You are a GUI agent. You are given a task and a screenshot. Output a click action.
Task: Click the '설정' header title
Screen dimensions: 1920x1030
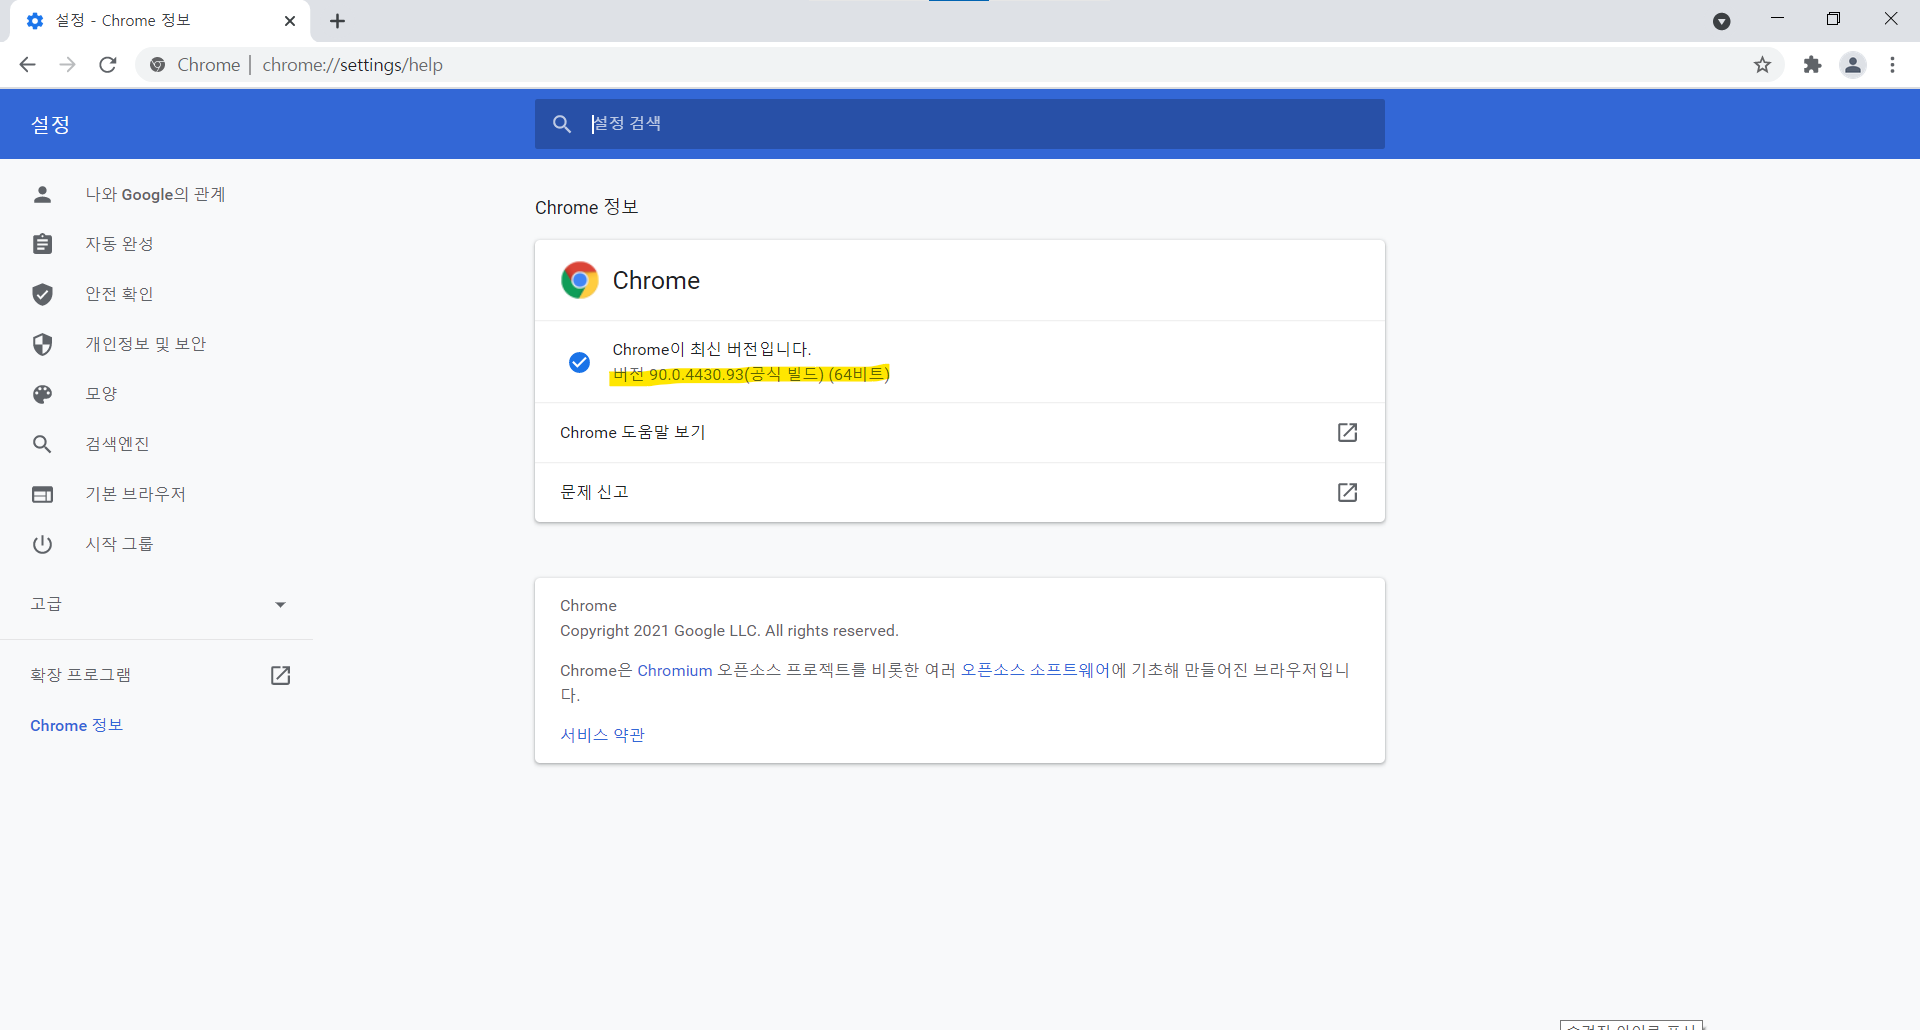click(x=50, y=124)
